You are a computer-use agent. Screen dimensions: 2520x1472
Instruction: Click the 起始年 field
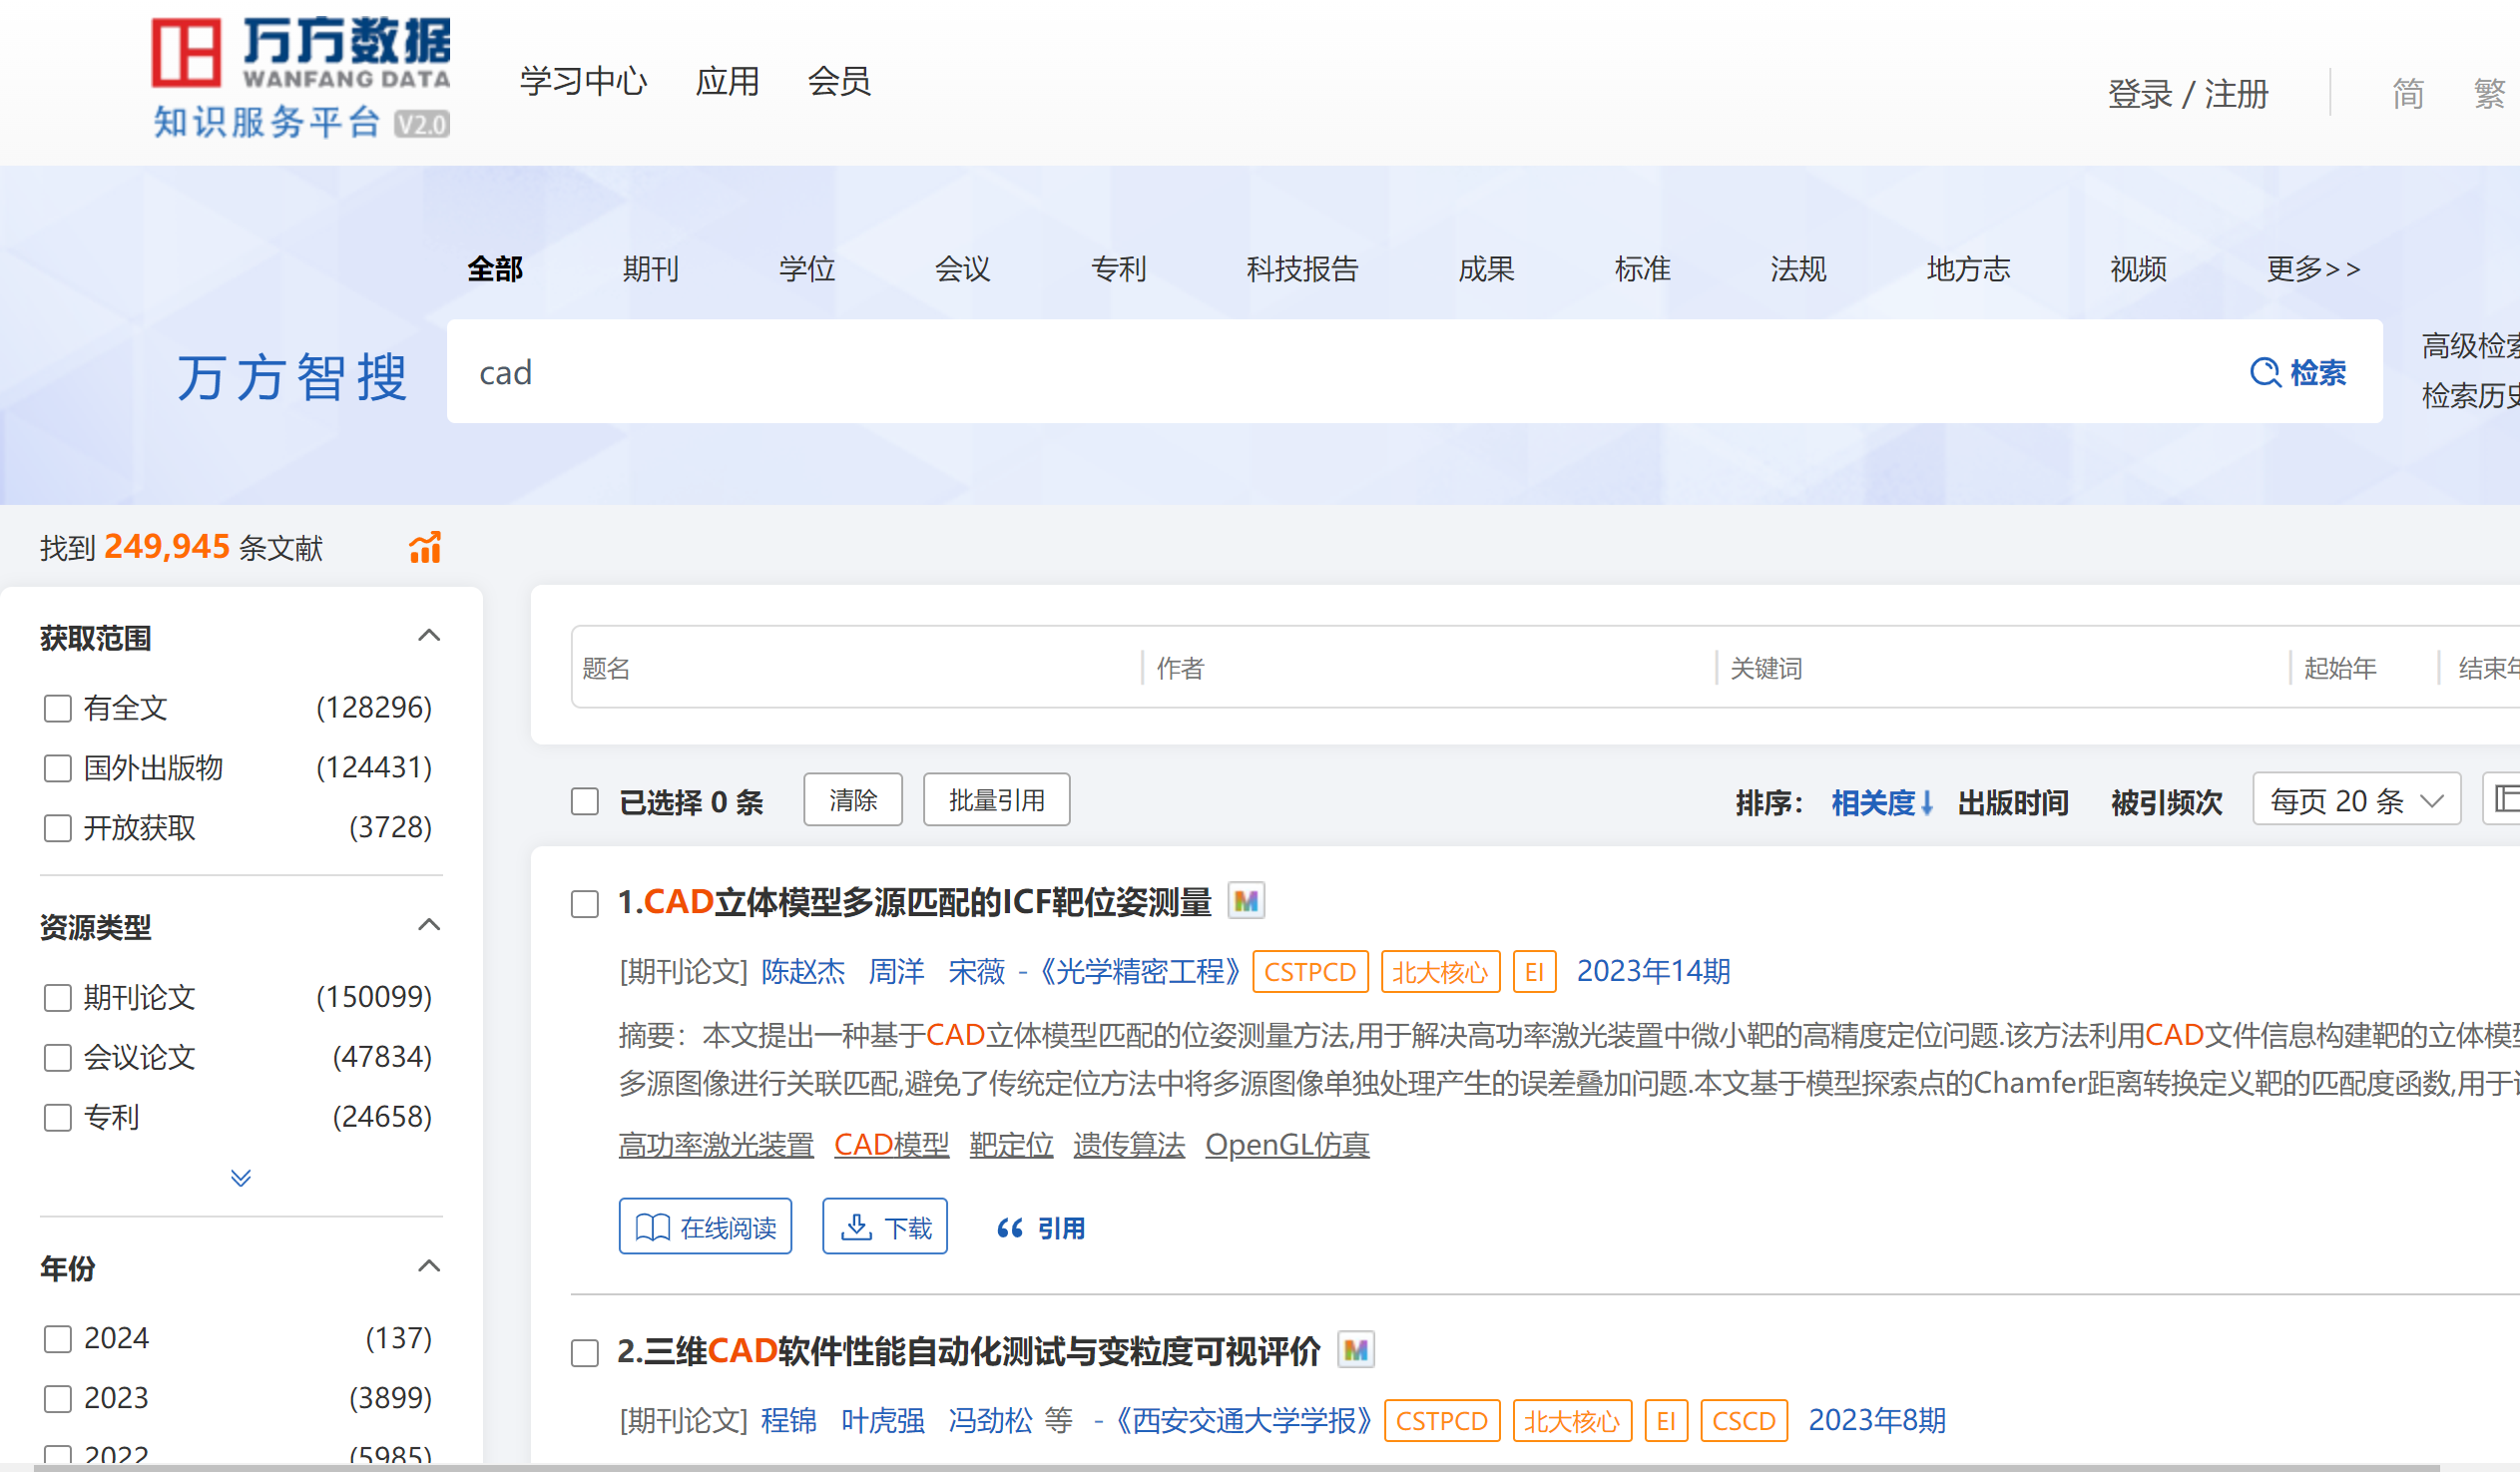tap(2365, 667)
